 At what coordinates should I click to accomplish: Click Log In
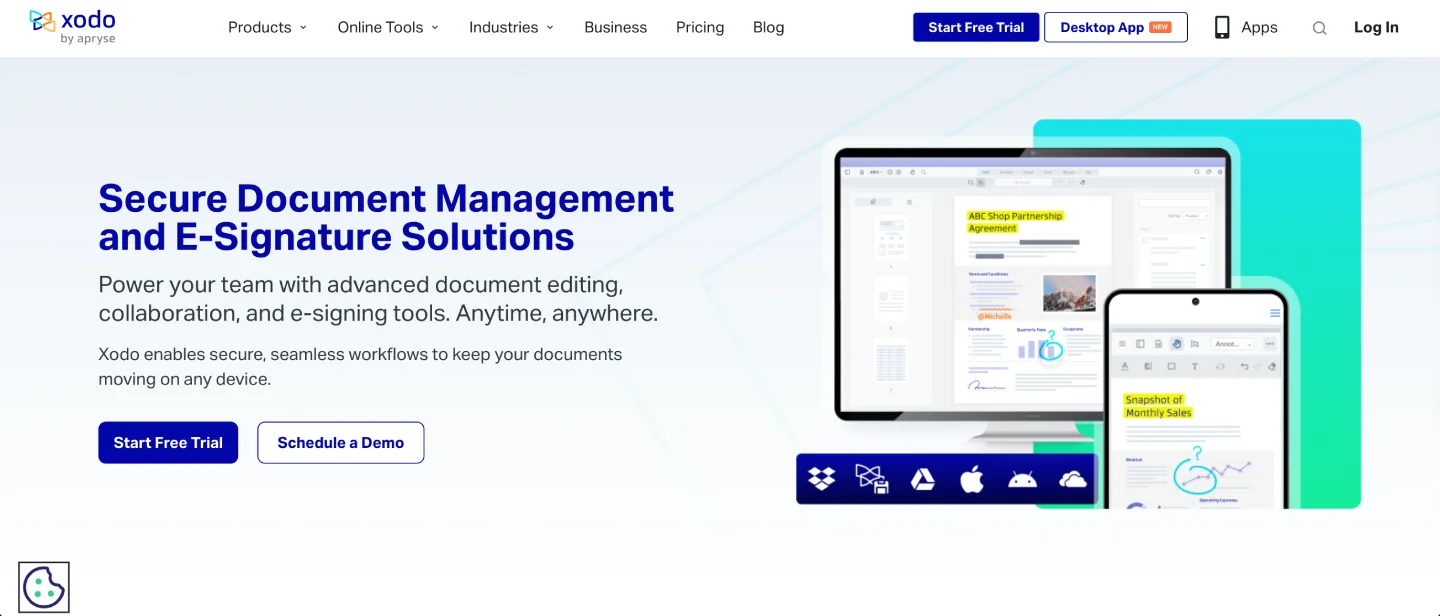pos(1376,27)
